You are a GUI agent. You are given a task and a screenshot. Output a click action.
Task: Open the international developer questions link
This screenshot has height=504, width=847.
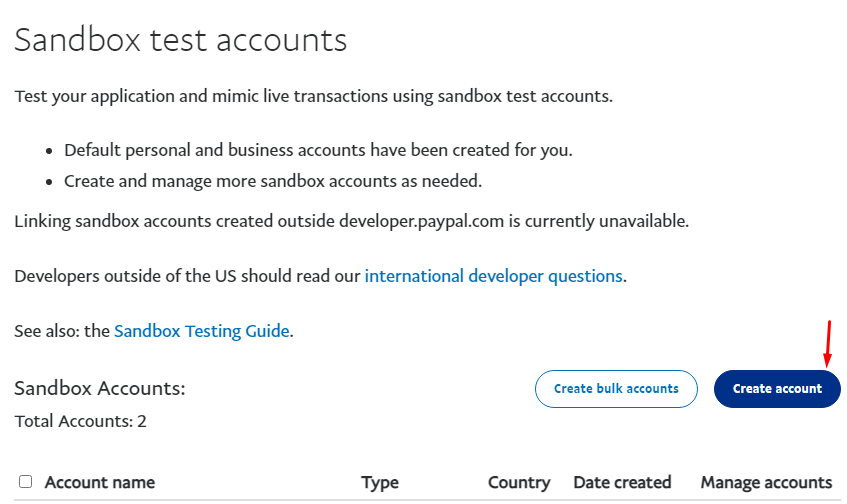pyautogui.click(x=494, y=276)
